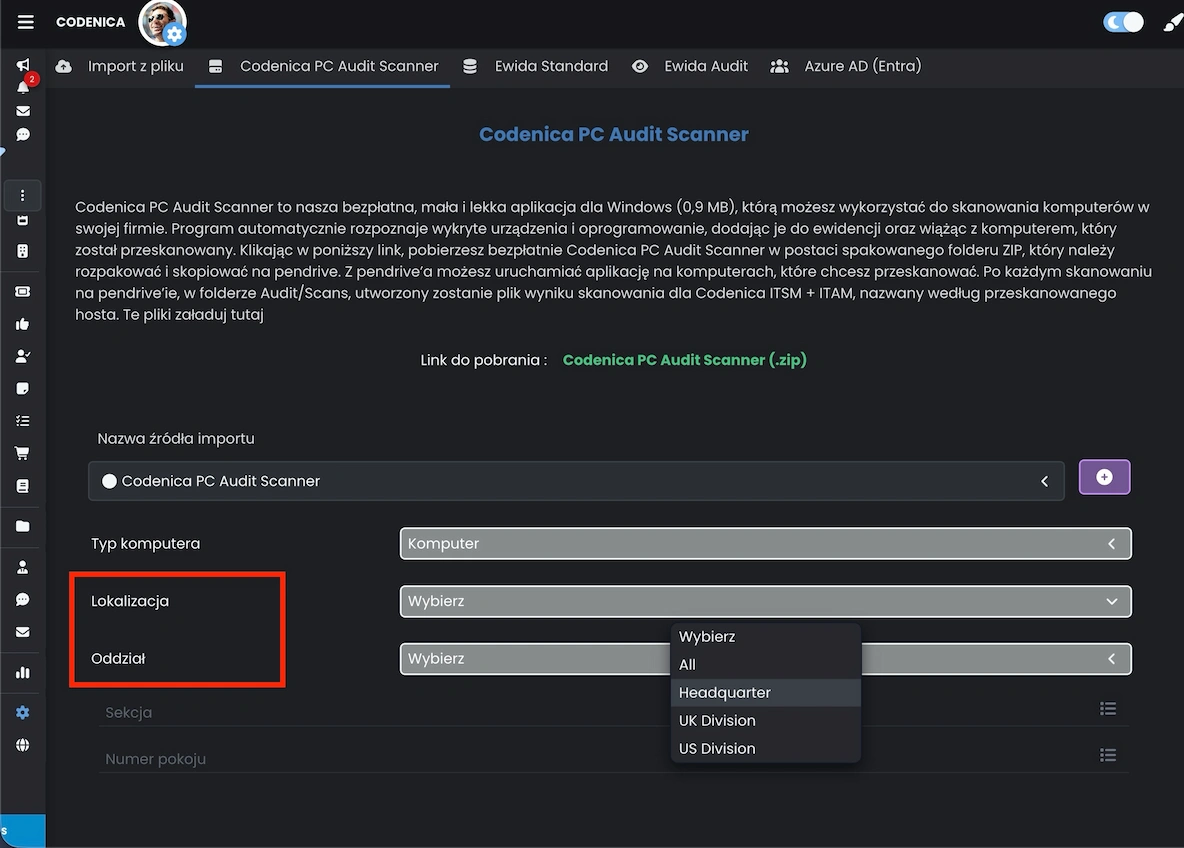
Task: Switch to the Ewida Standard tab
Action: pos(551,66)
